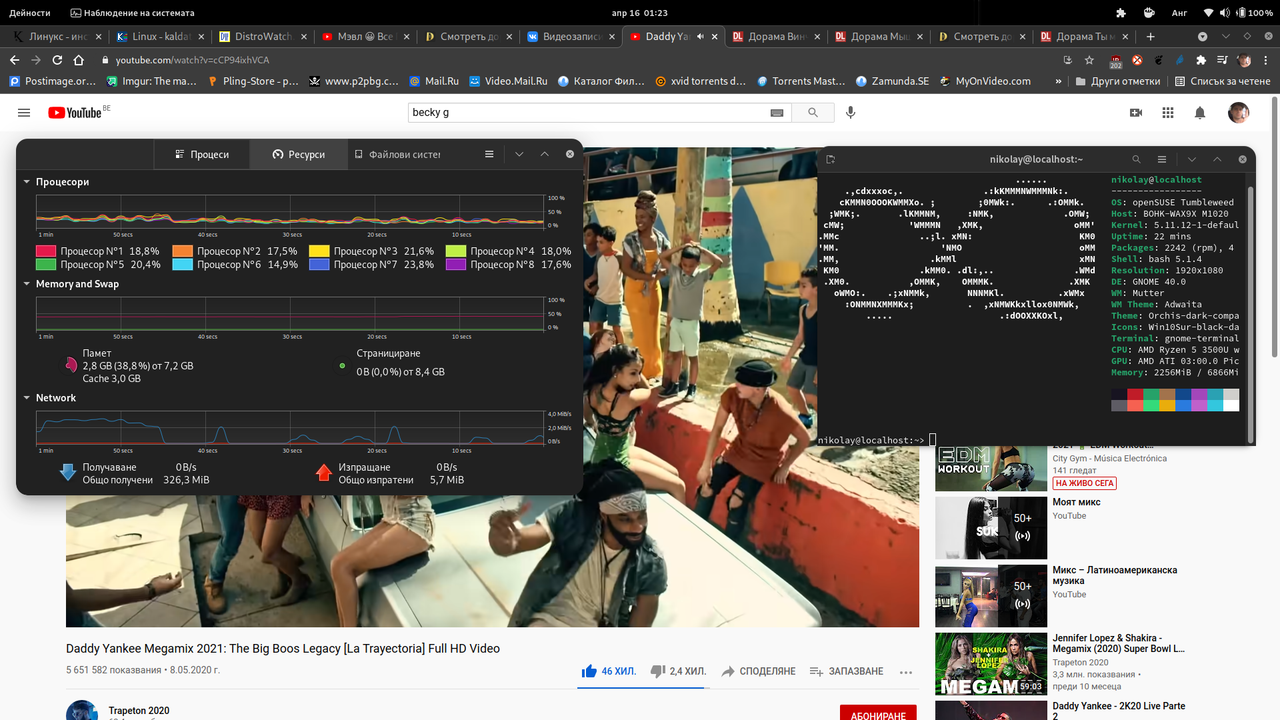Screen dimensions: 1280x720
Task: Open the Trapeton 2020 channel link
Action: click(x=139, y=711)
